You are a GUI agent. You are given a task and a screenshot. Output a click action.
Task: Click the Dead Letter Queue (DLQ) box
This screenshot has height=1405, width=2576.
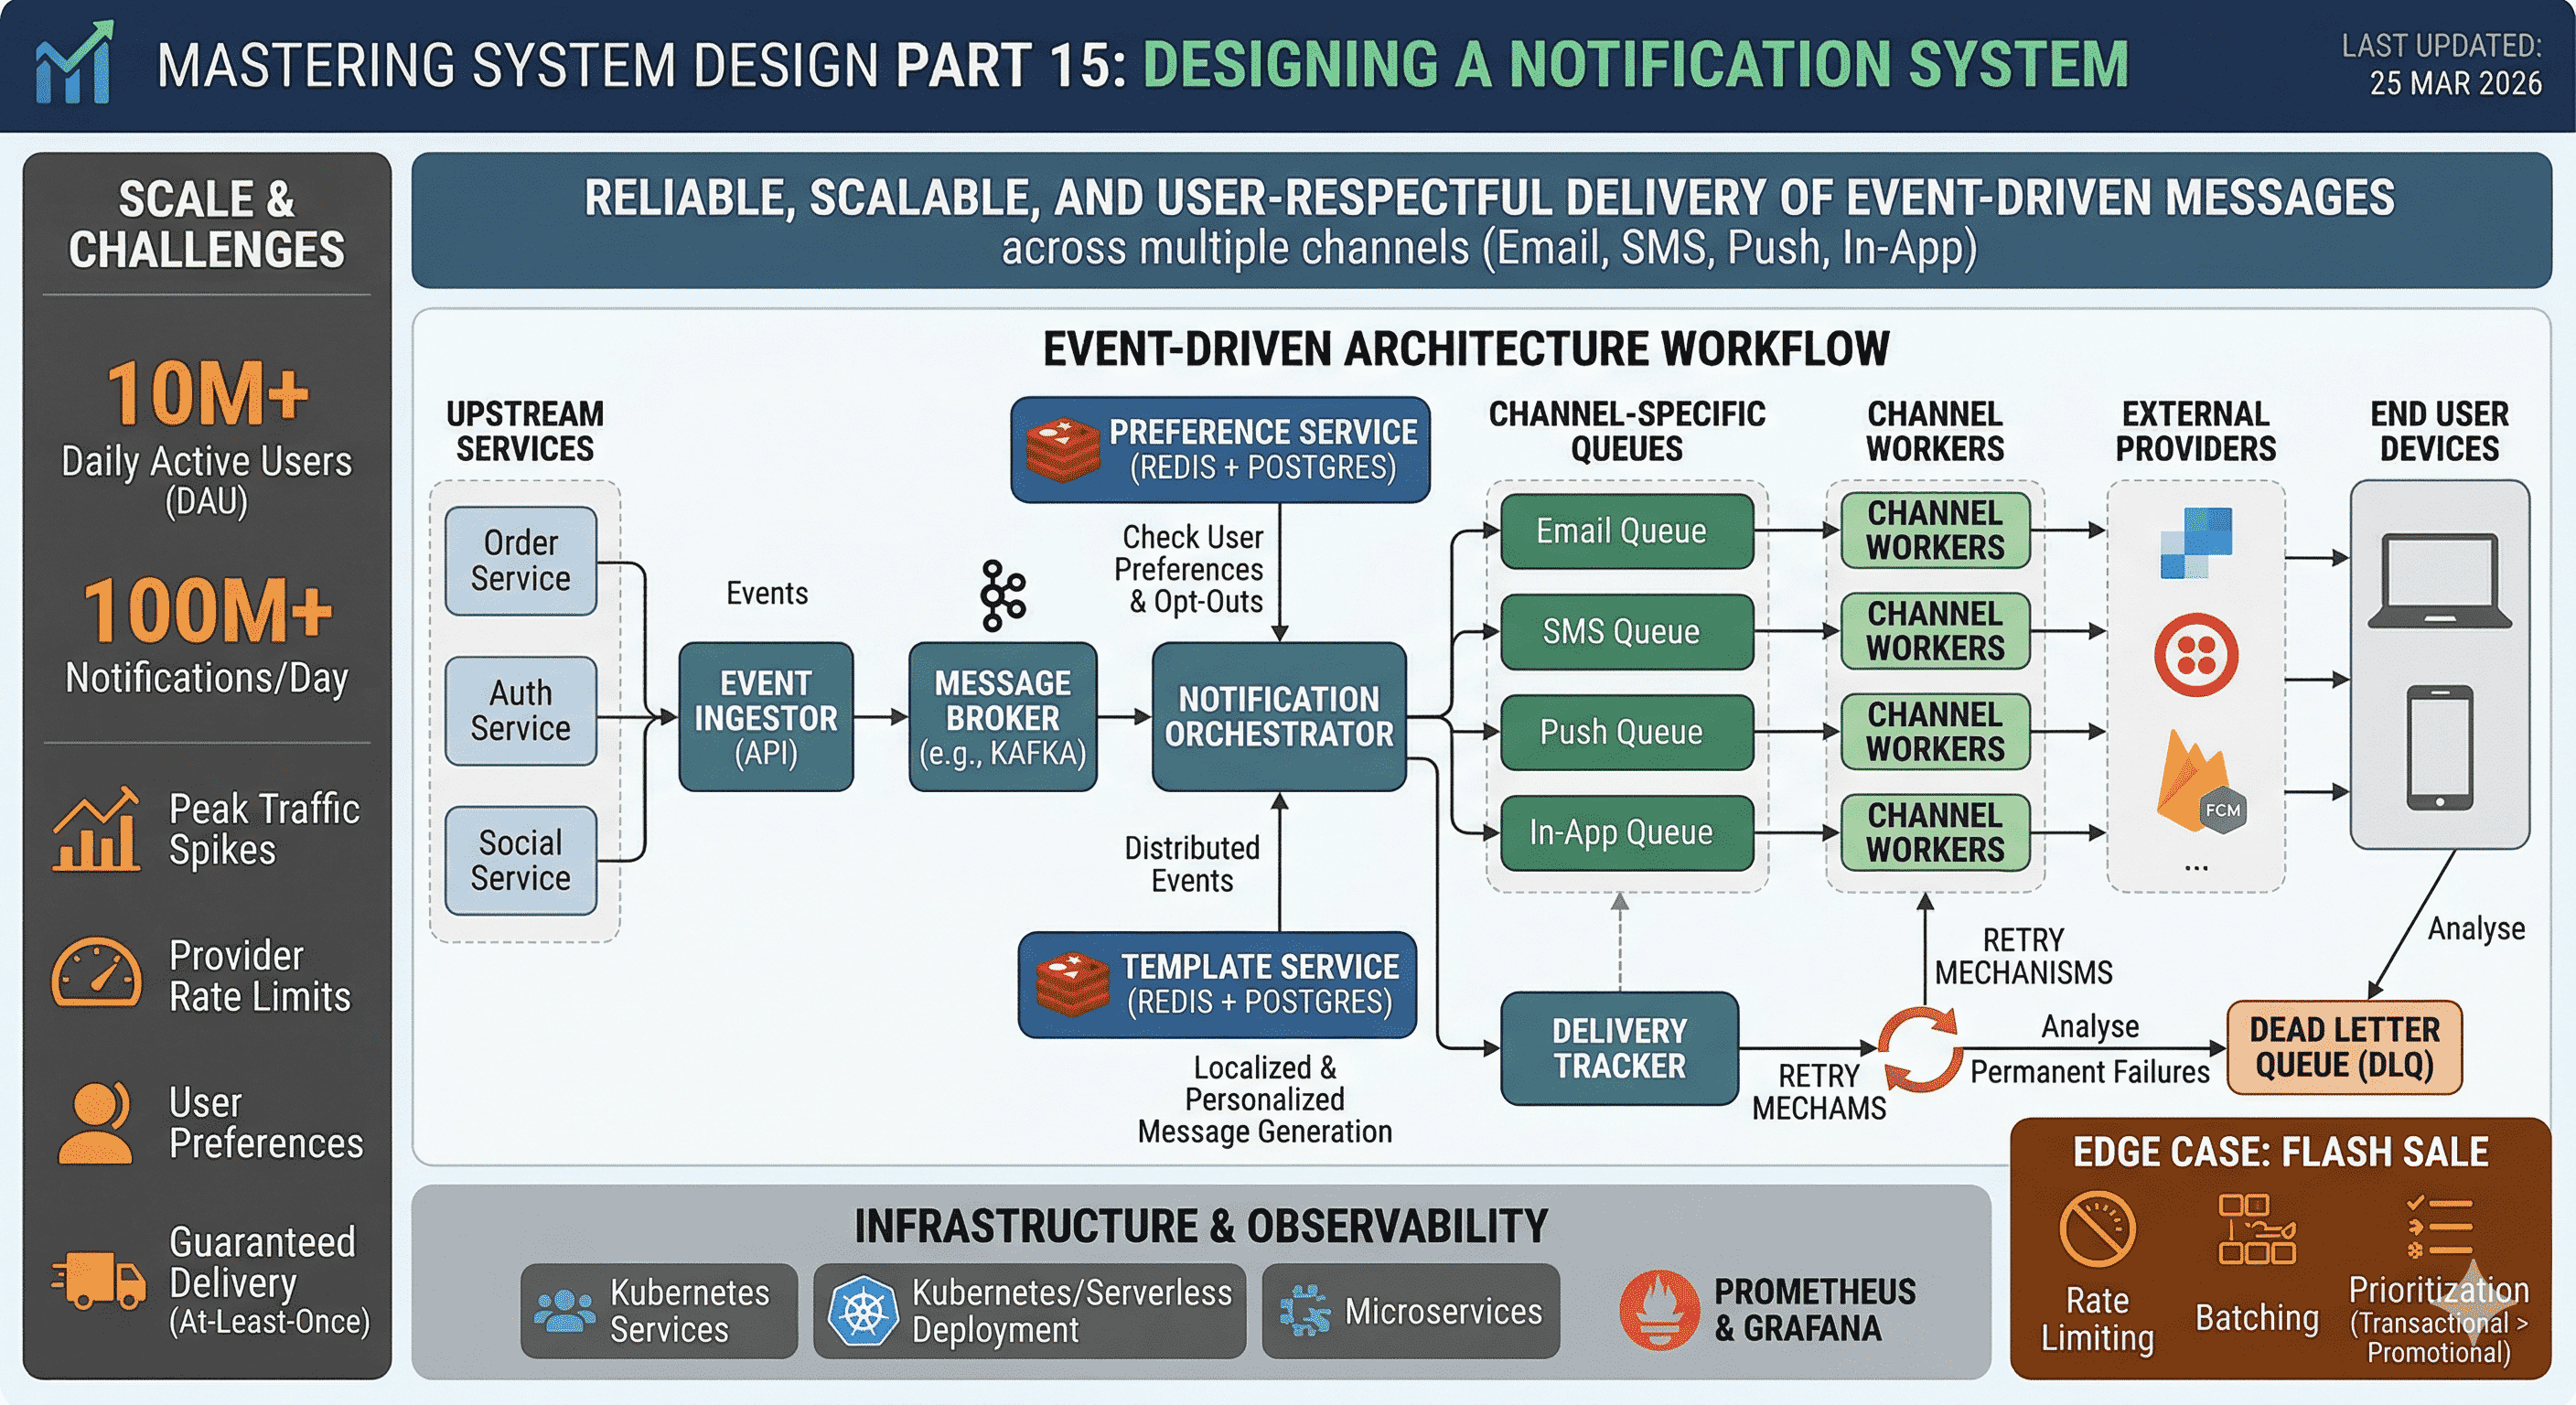click(x=2344, y=1047)
